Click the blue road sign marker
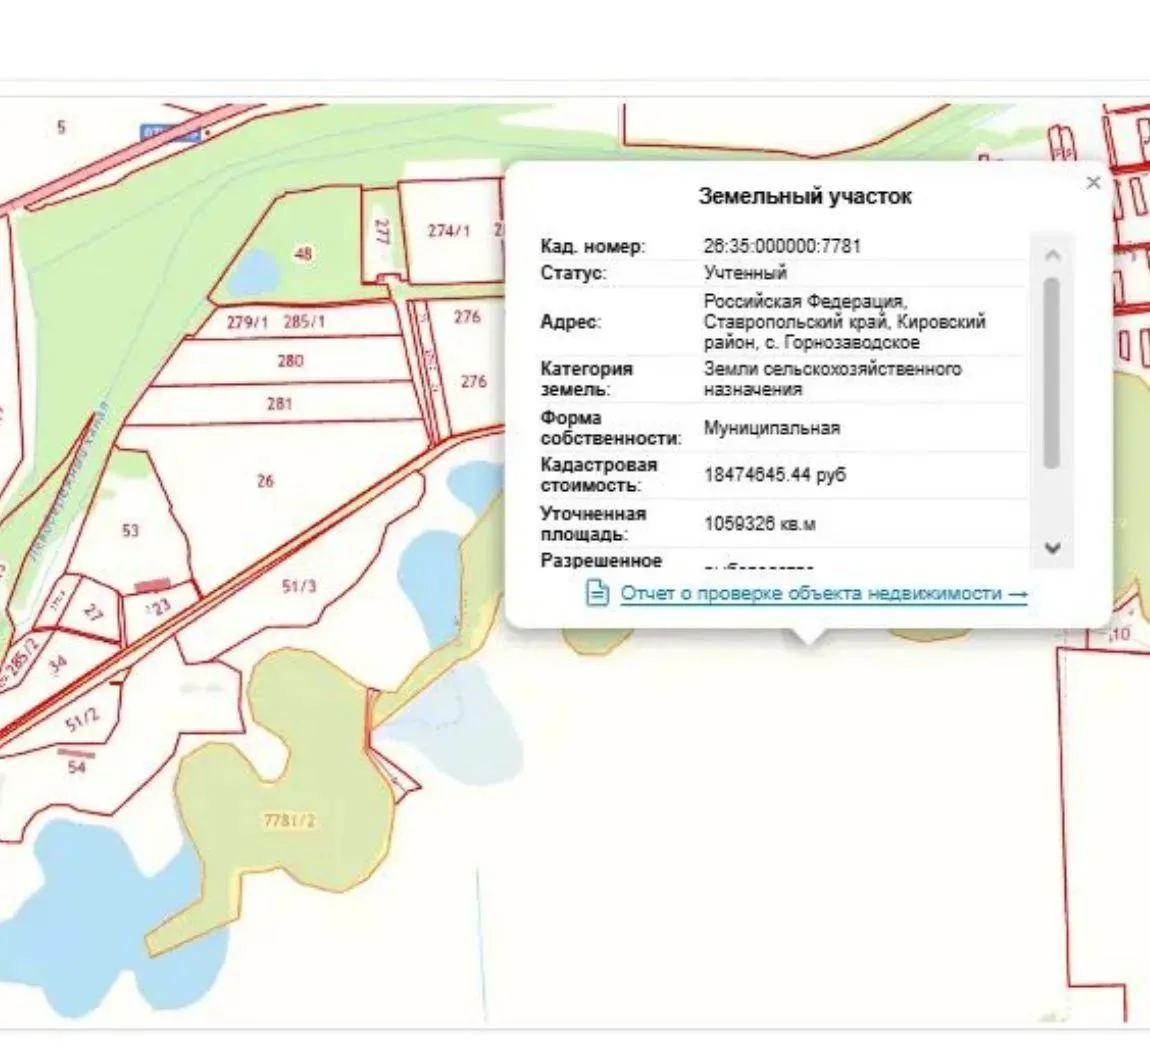Image resolution: width=1150 pixels, height=1058 pixels. [x=170, y=133]
